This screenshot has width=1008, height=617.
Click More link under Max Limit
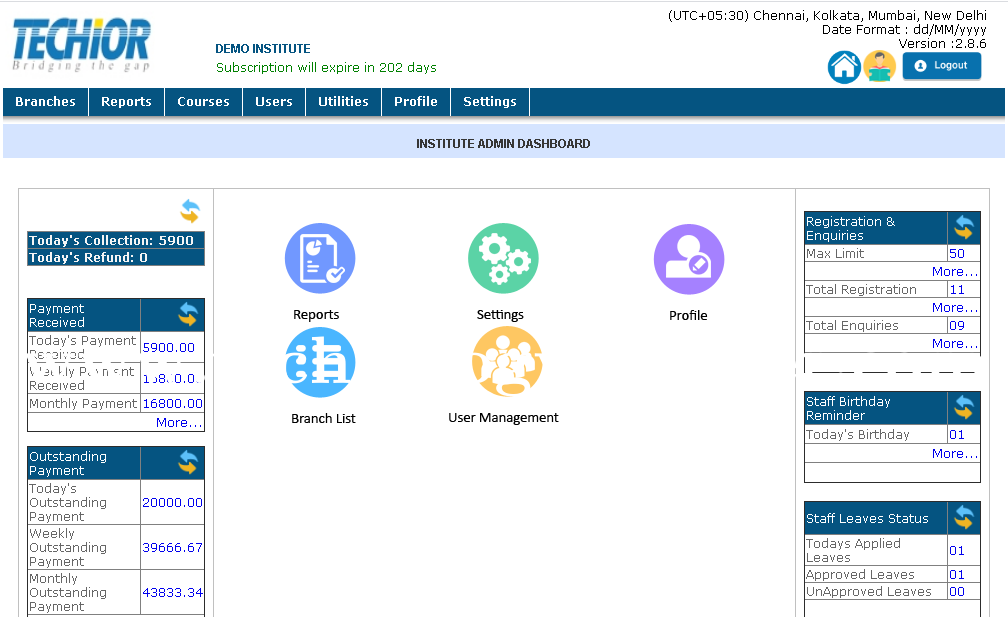tap(955, 271)
